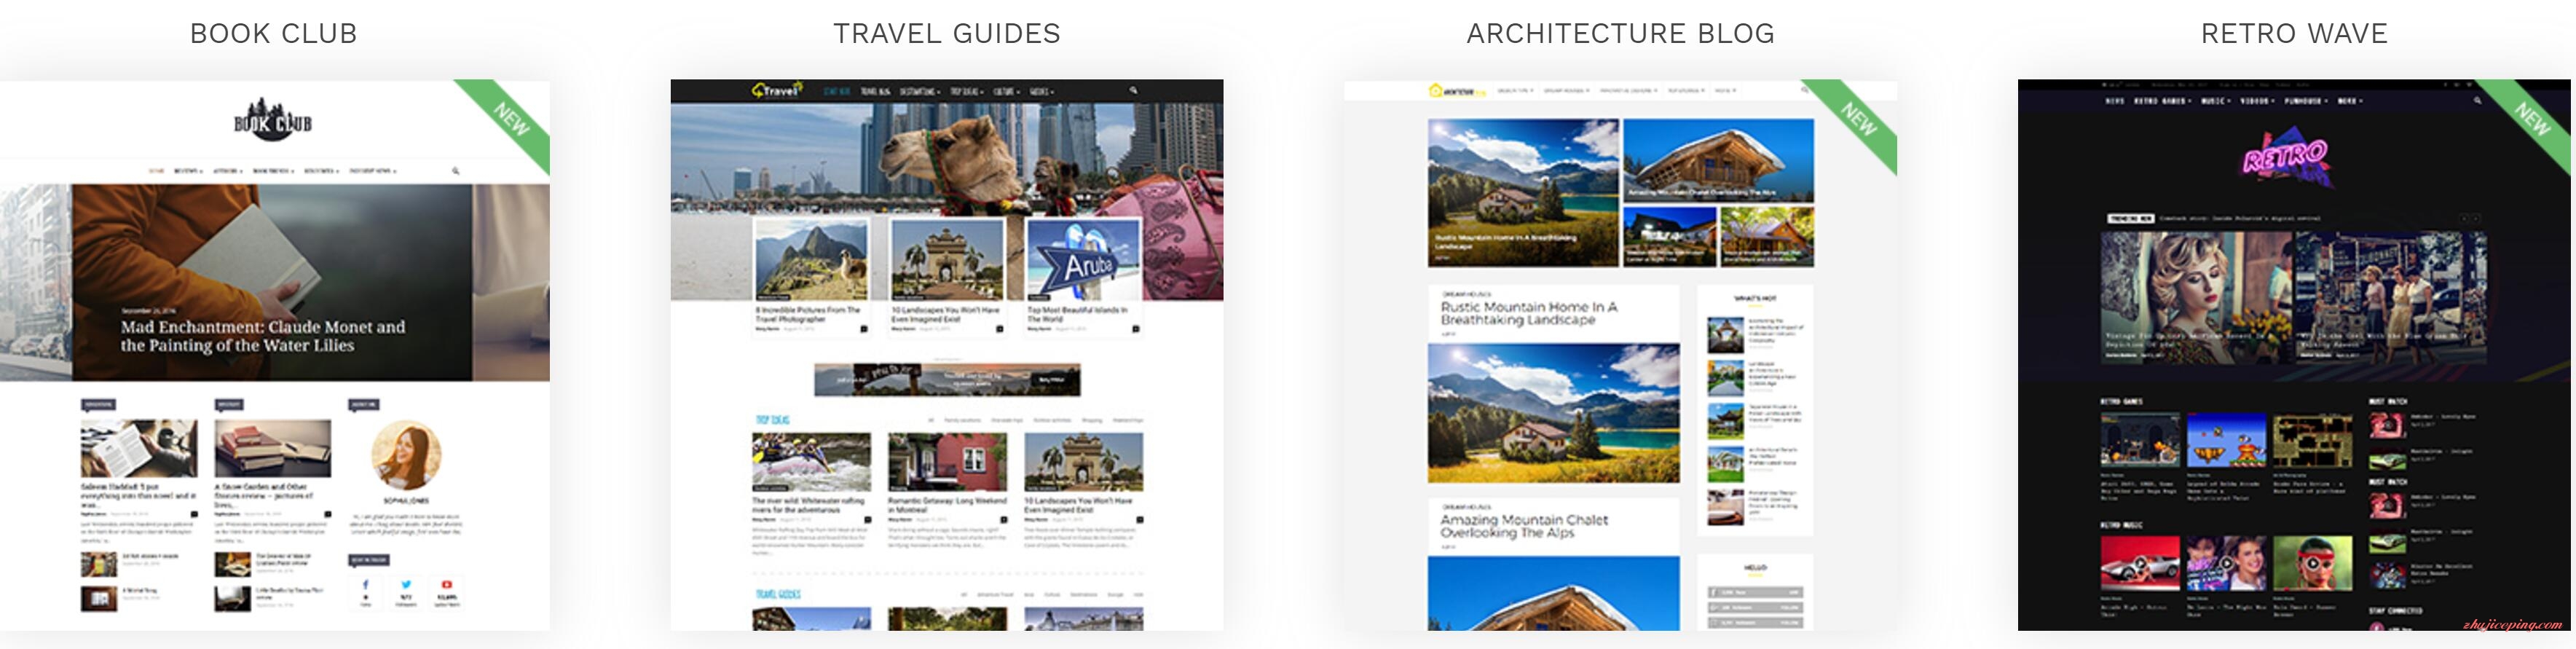Click the Travel logo in the preview header
This screenshot has width=2576, height=649.
777,91
